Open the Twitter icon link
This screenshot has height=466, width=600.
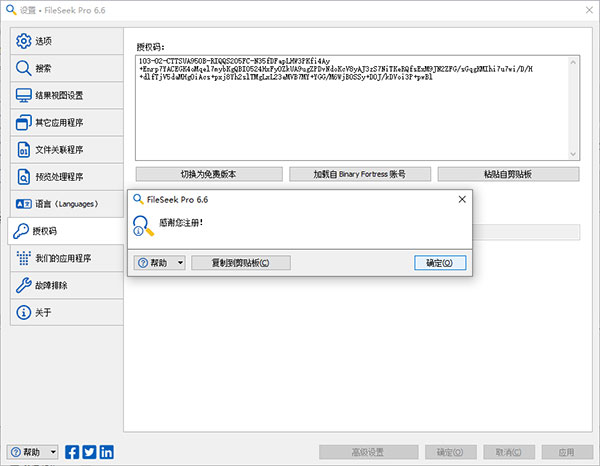(89, 452)
